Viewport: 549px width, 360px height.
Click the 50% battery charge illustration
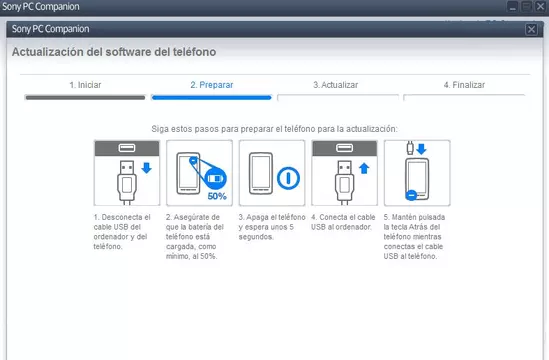pos(199,173)
